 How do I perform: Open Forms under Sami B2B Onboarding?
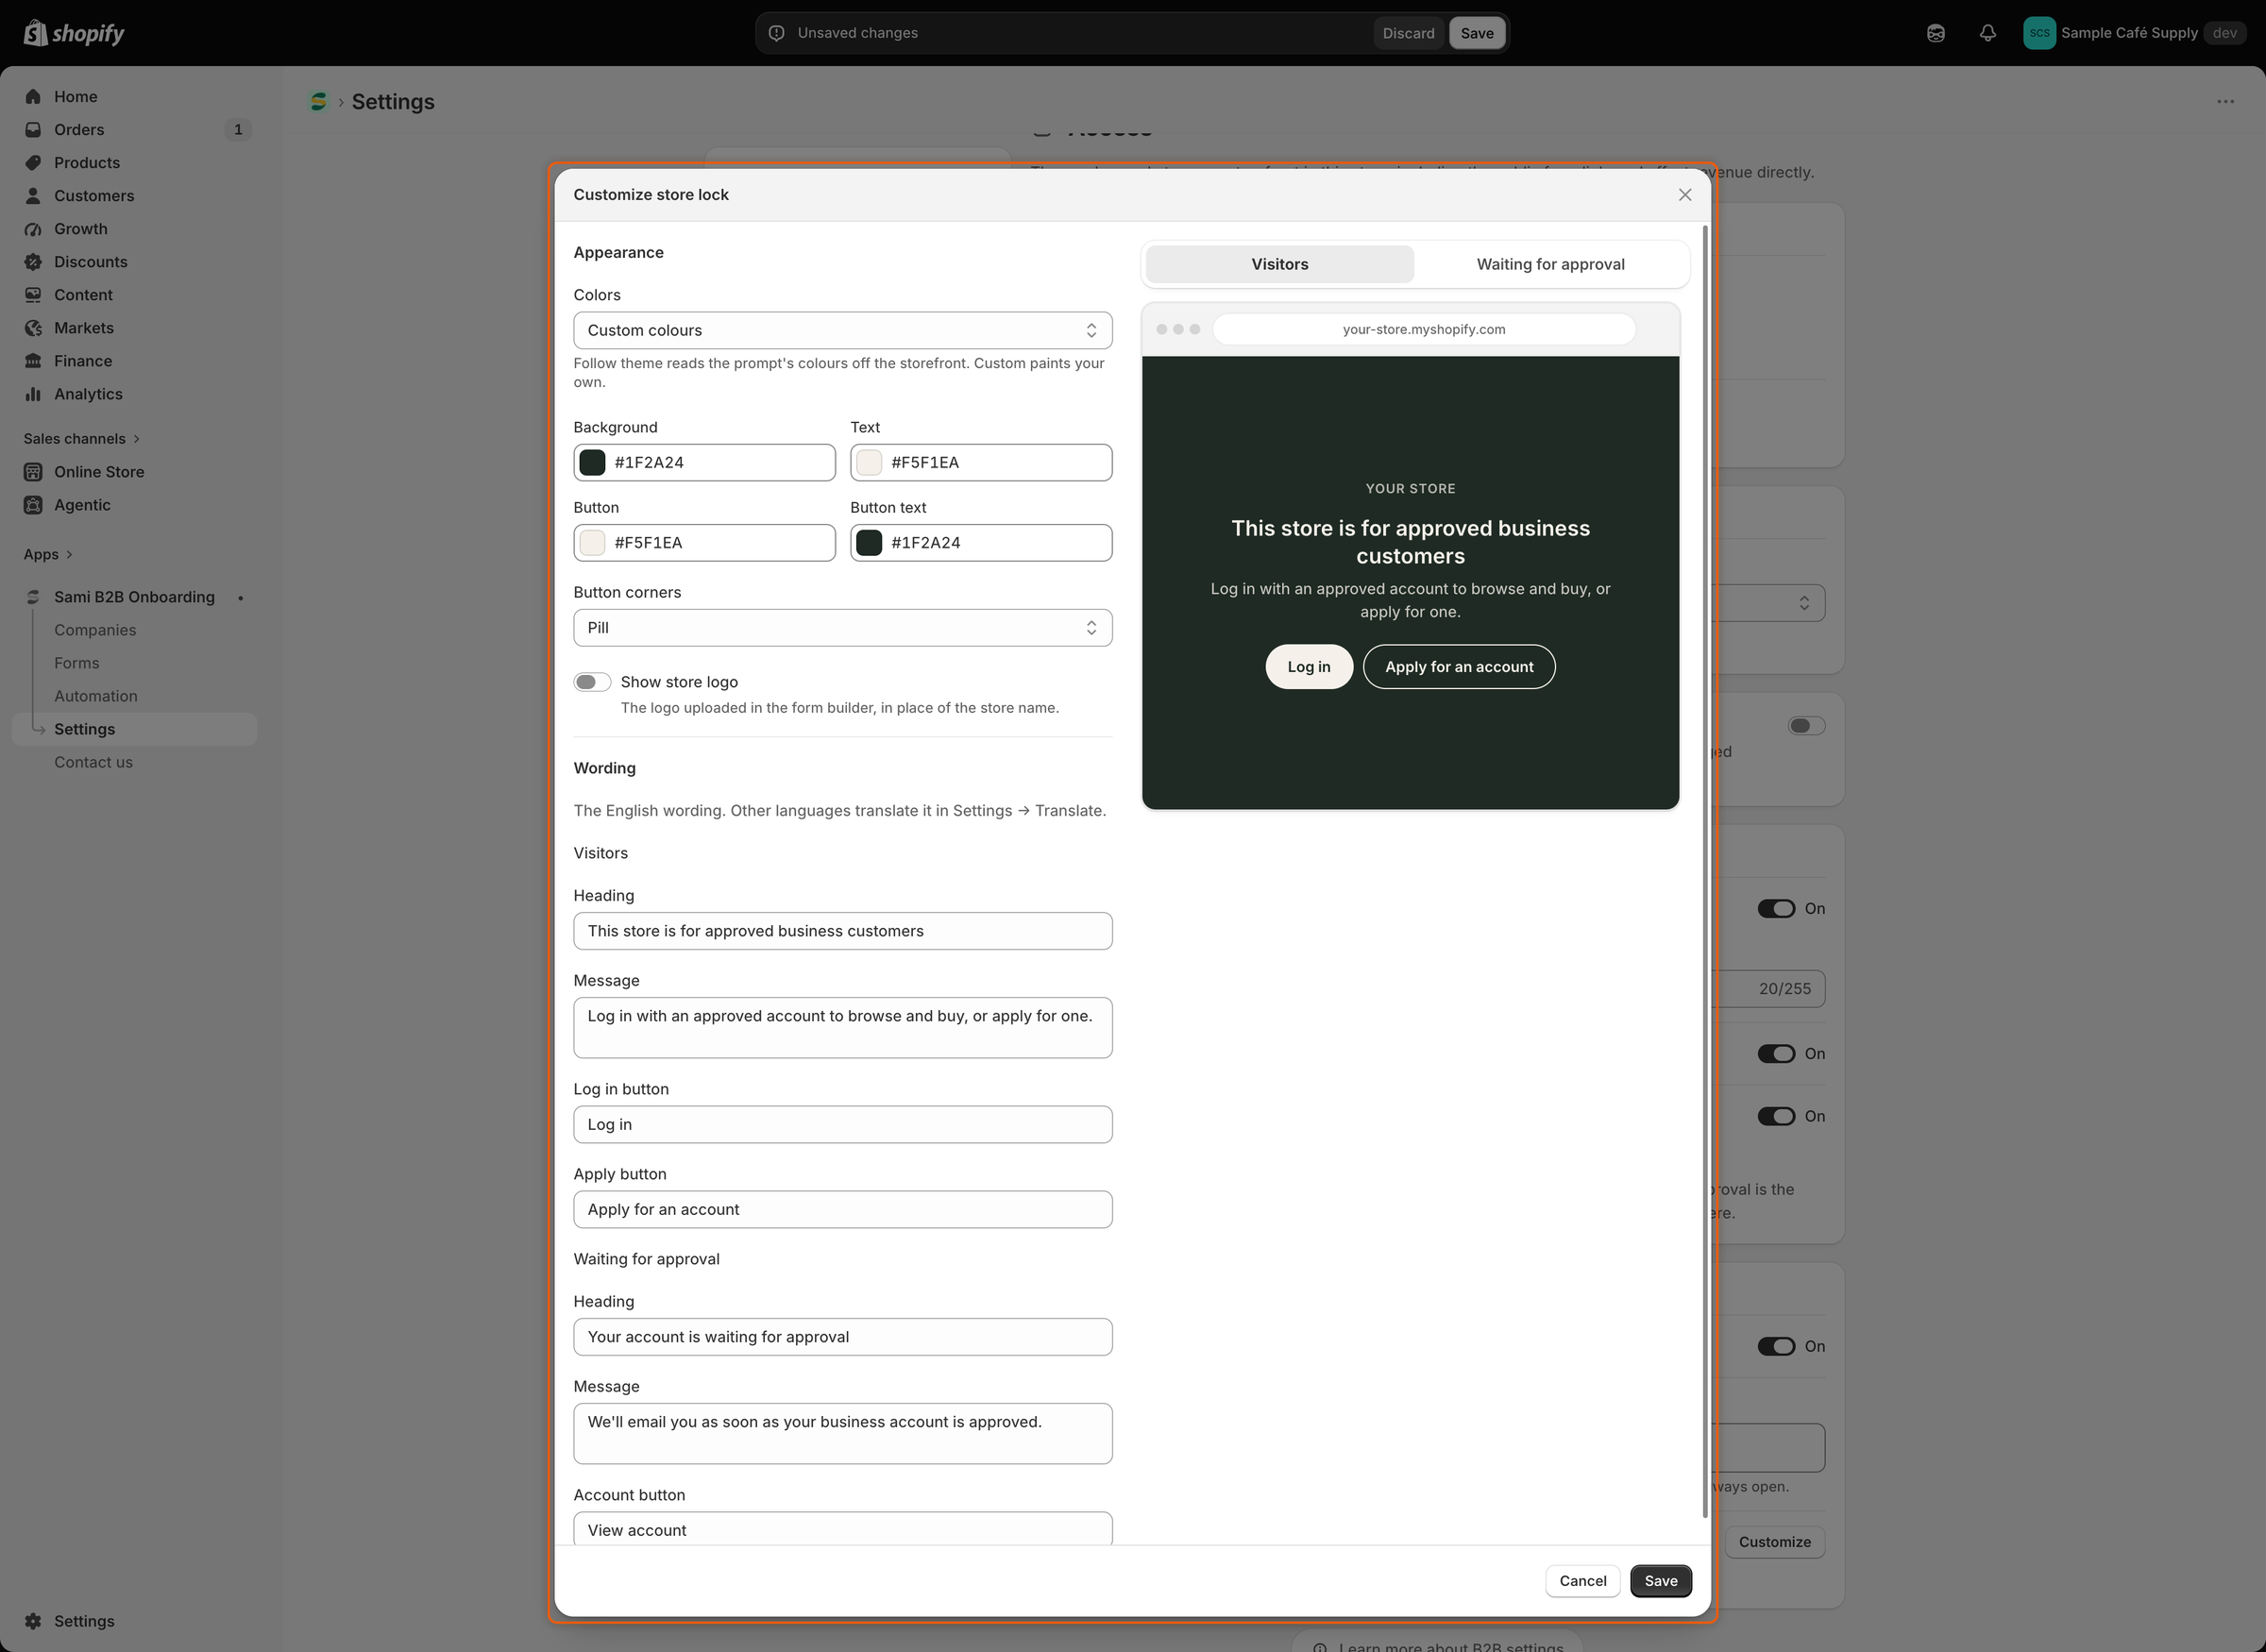click(77, 662)
